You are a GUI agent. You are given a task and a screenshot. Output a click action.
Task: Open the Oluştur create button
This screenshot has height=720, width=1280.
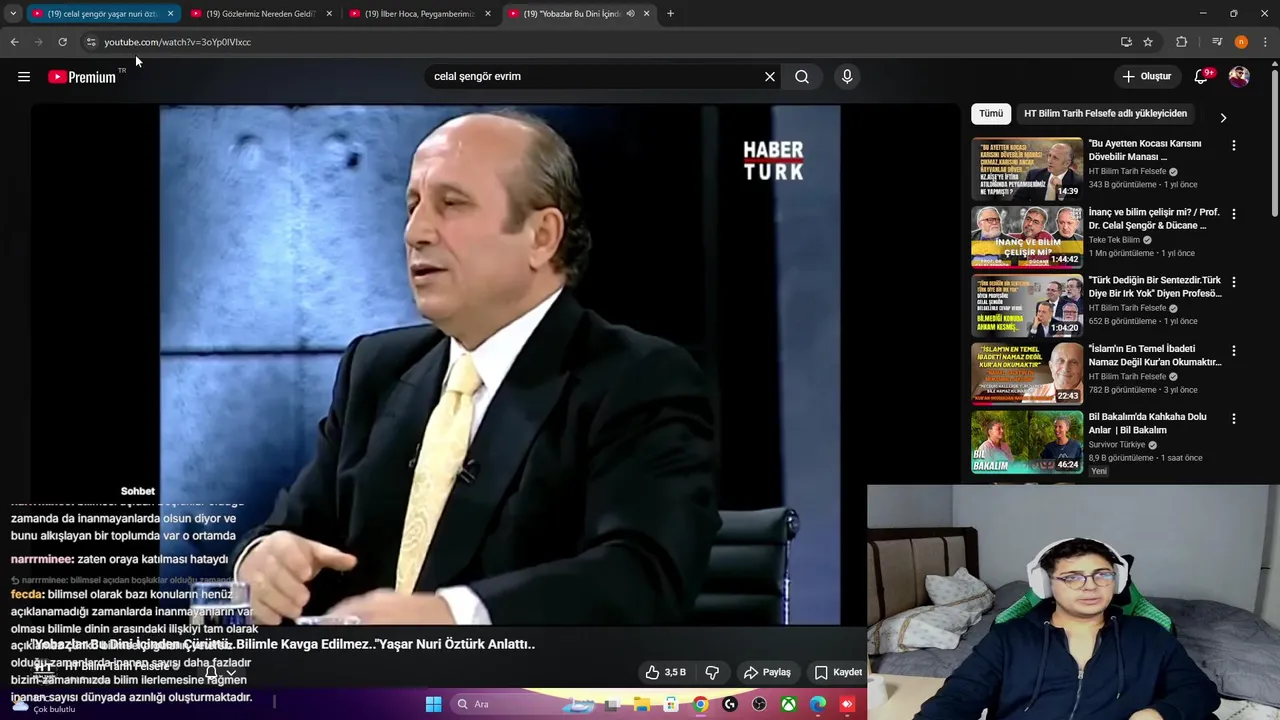click(x=1147, y=76)
